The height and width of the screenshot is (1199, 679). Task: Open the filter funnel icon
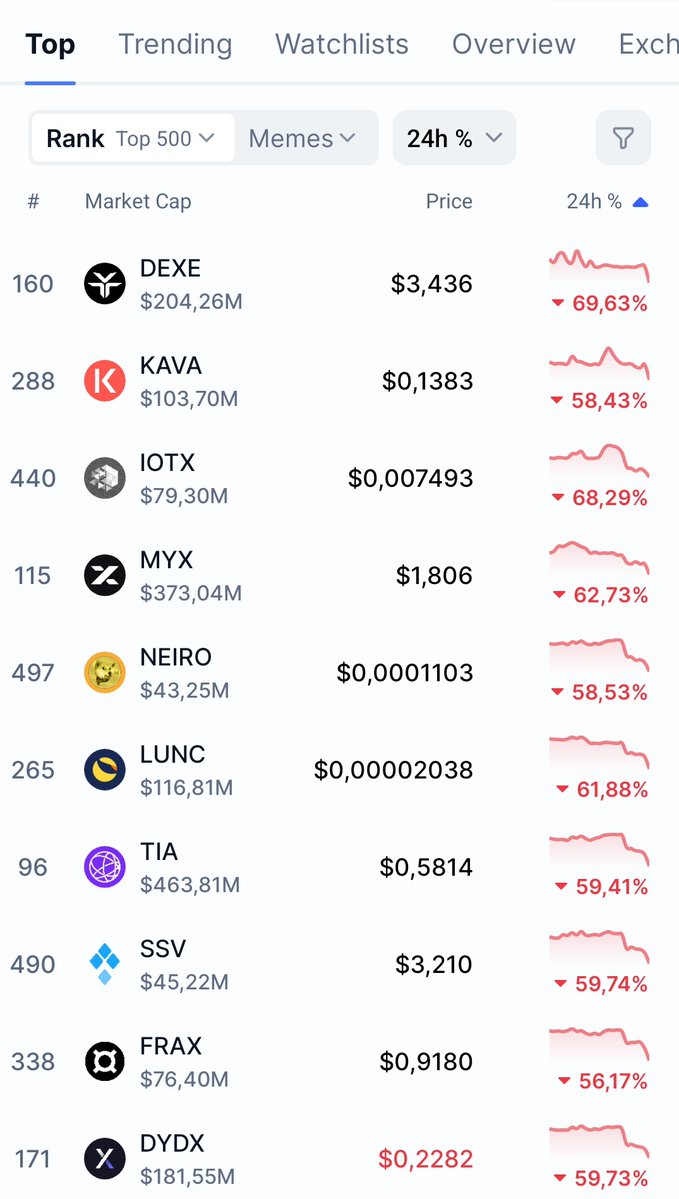(623, 138)
